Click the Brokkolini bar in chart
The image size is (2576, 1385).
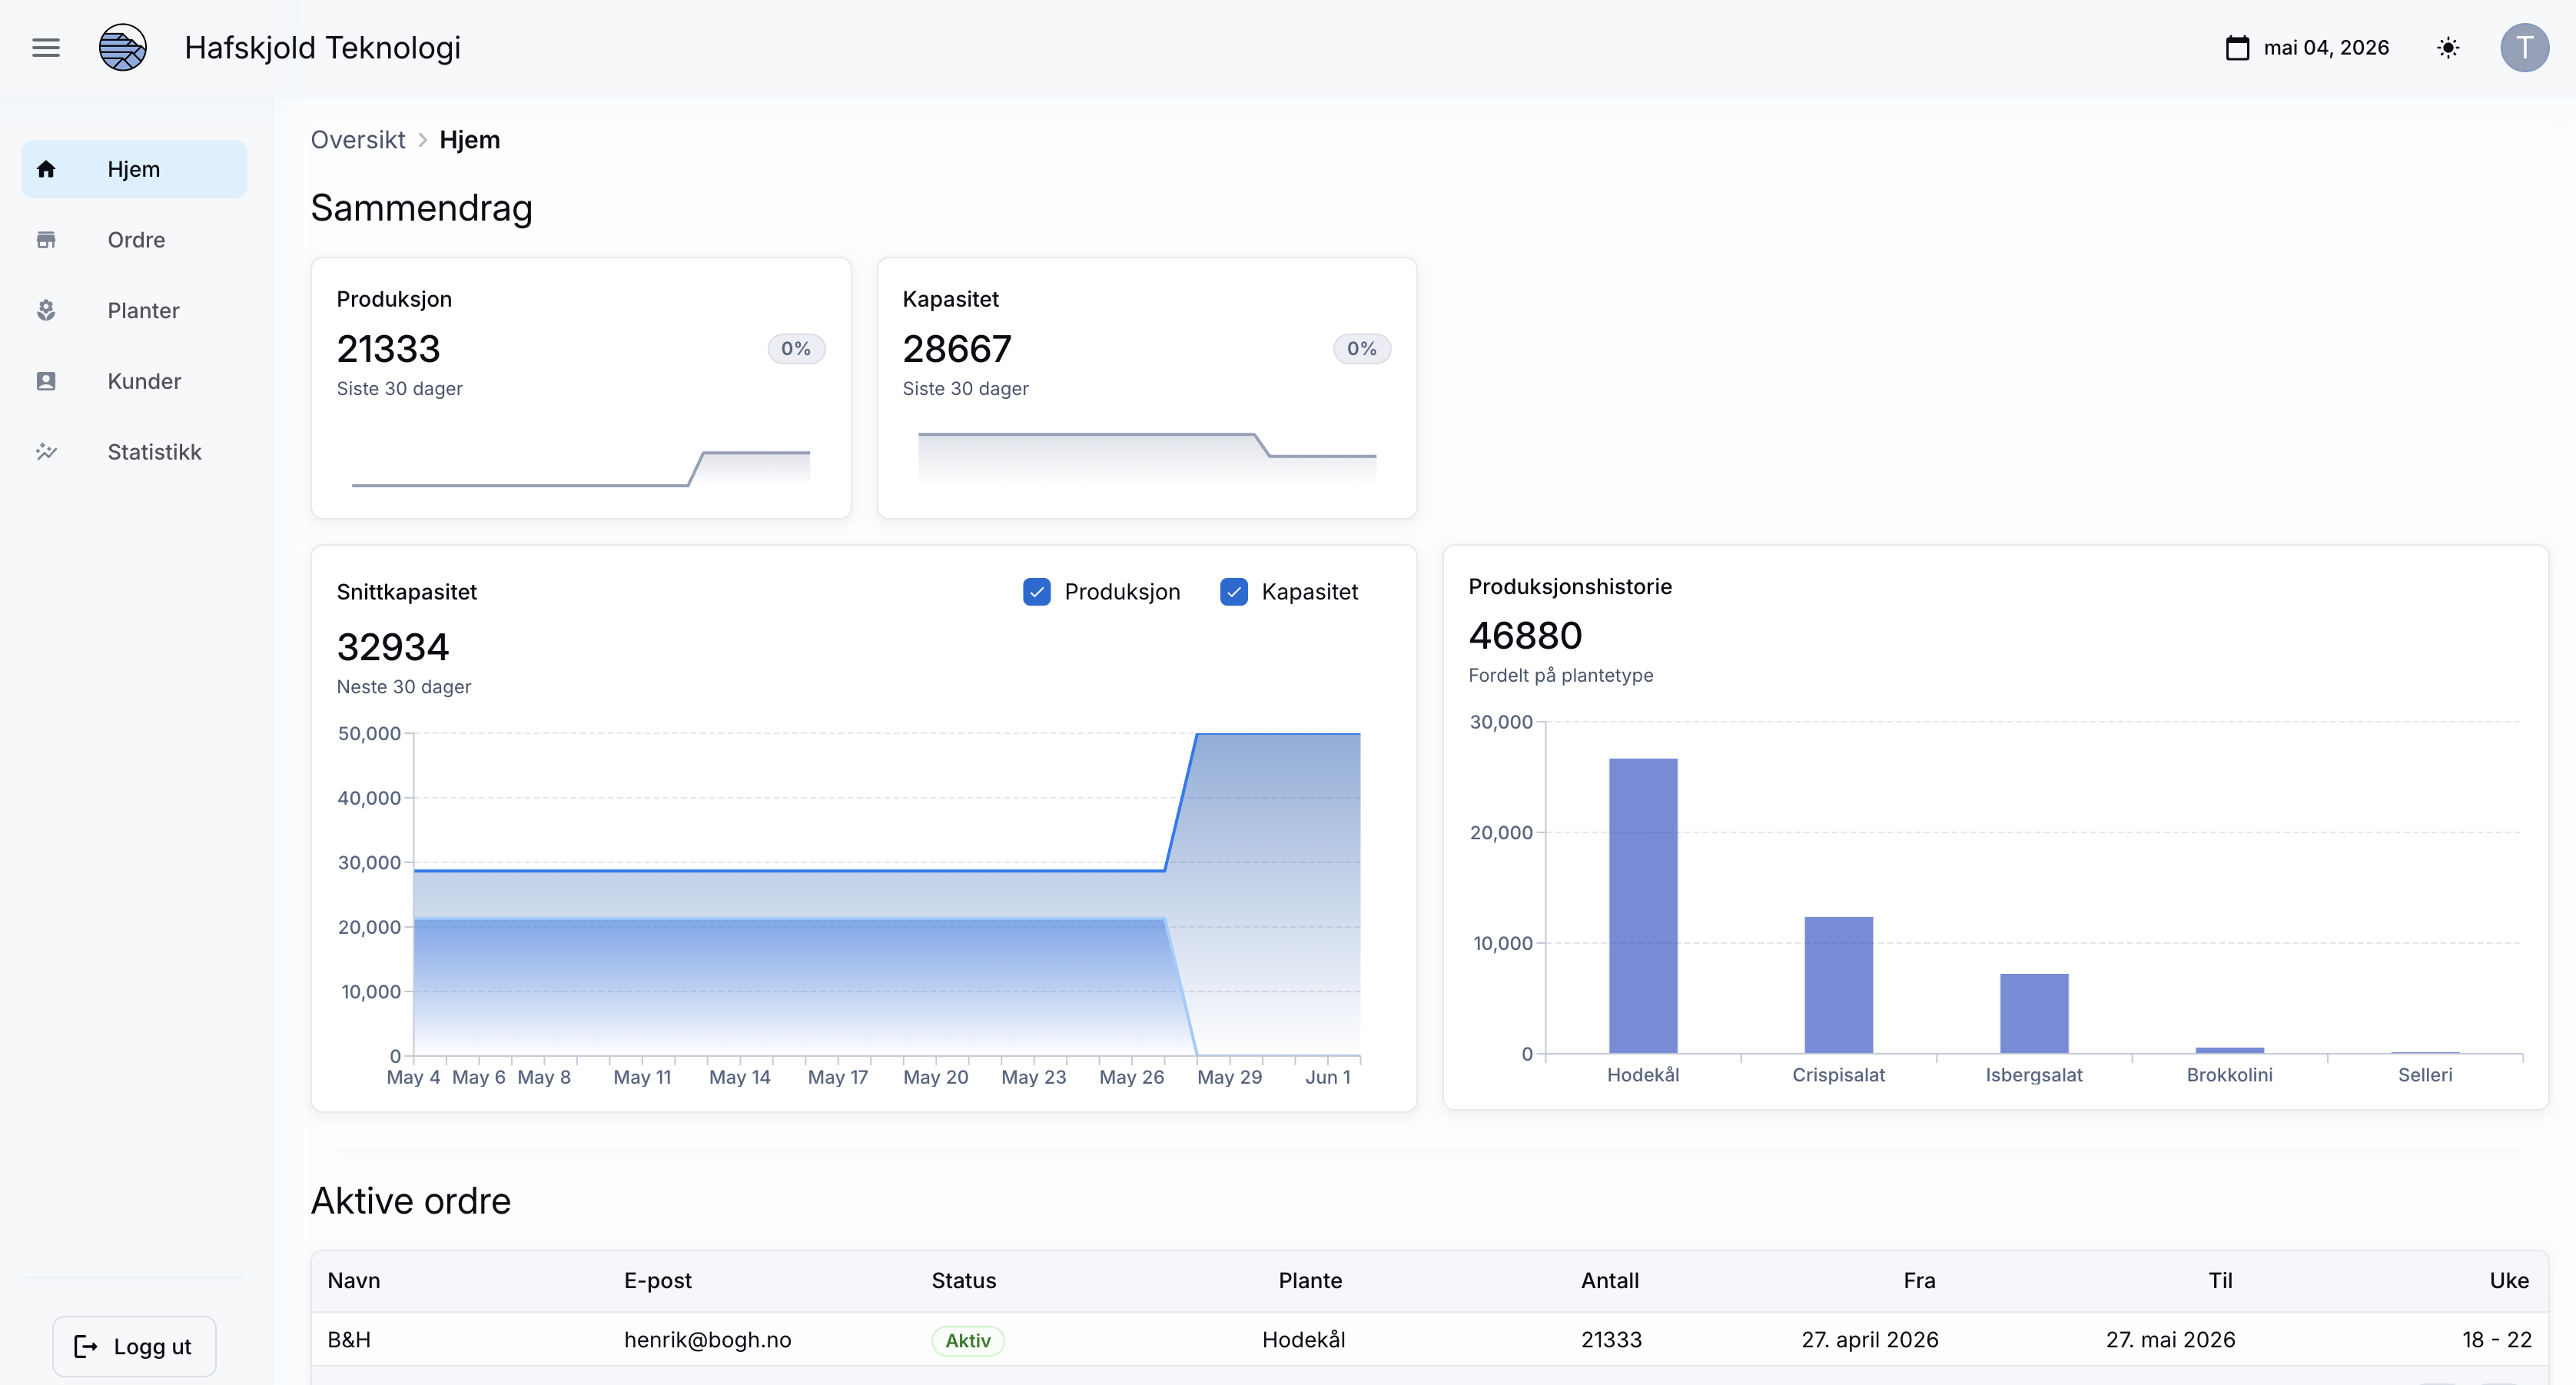tap(2230, 1050)
